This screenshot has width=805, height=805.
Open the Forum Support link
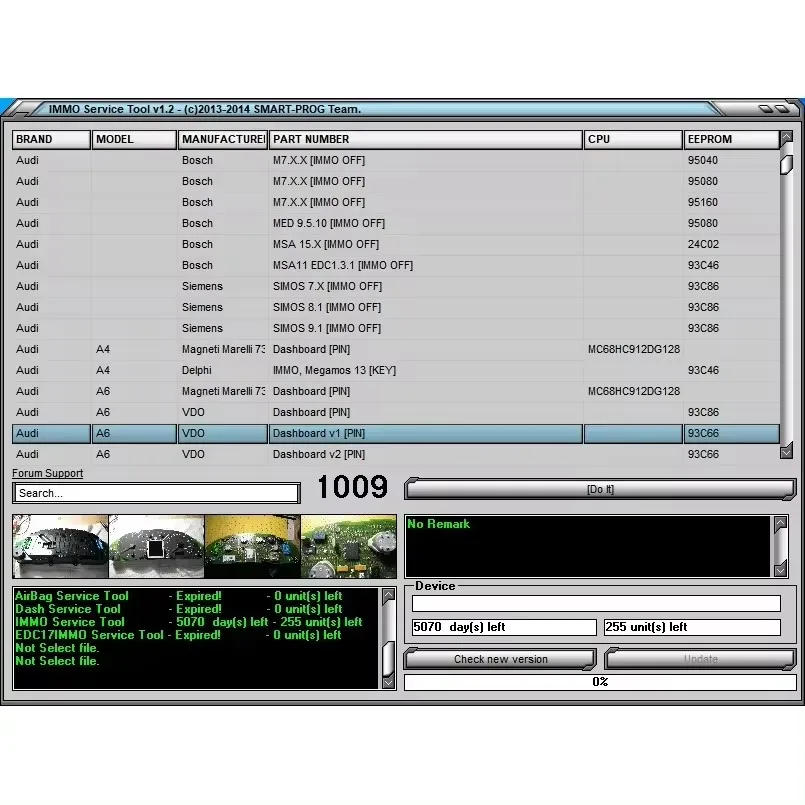tap(46, 473)
